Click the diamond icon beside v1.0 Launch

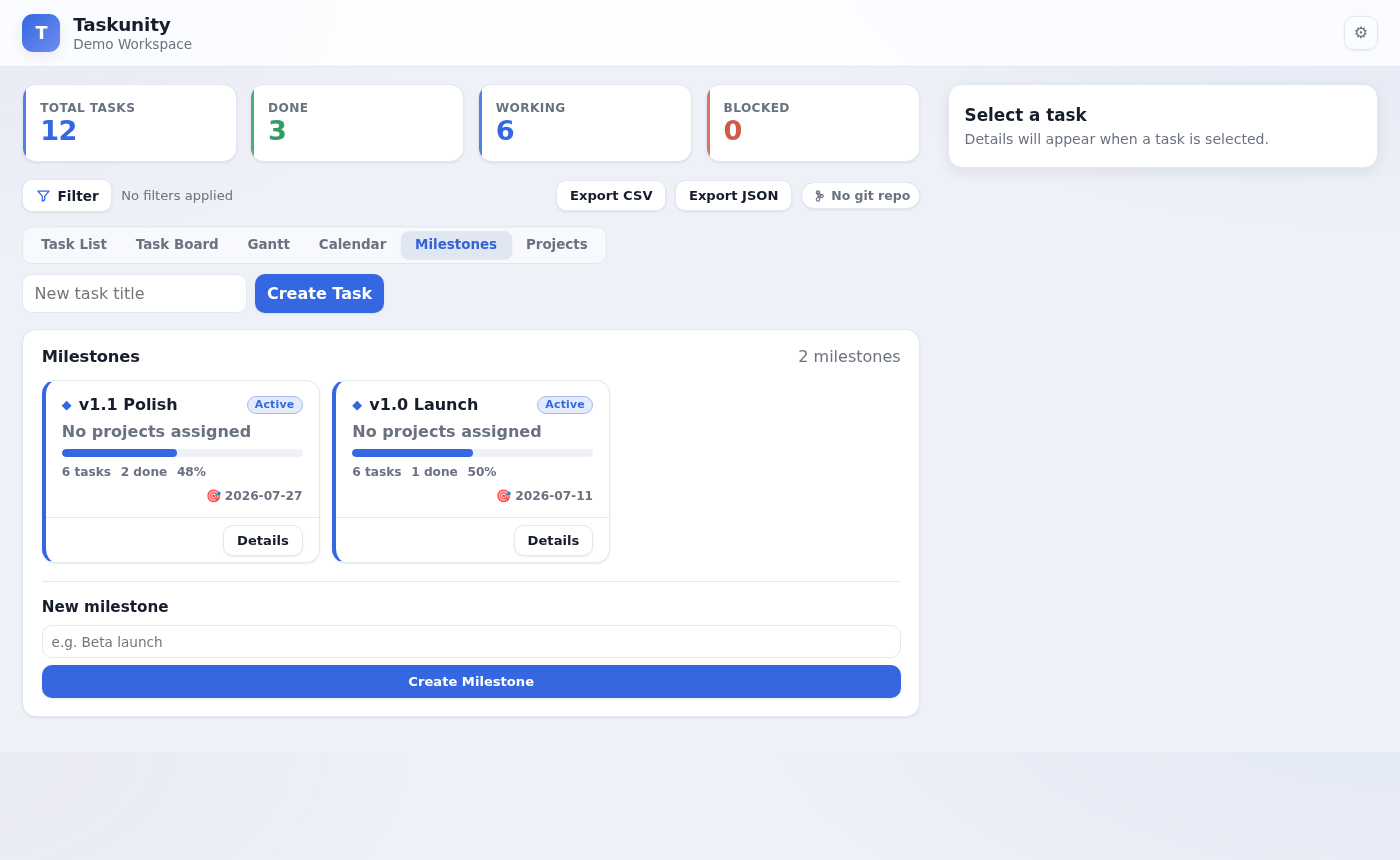[357, 405]
